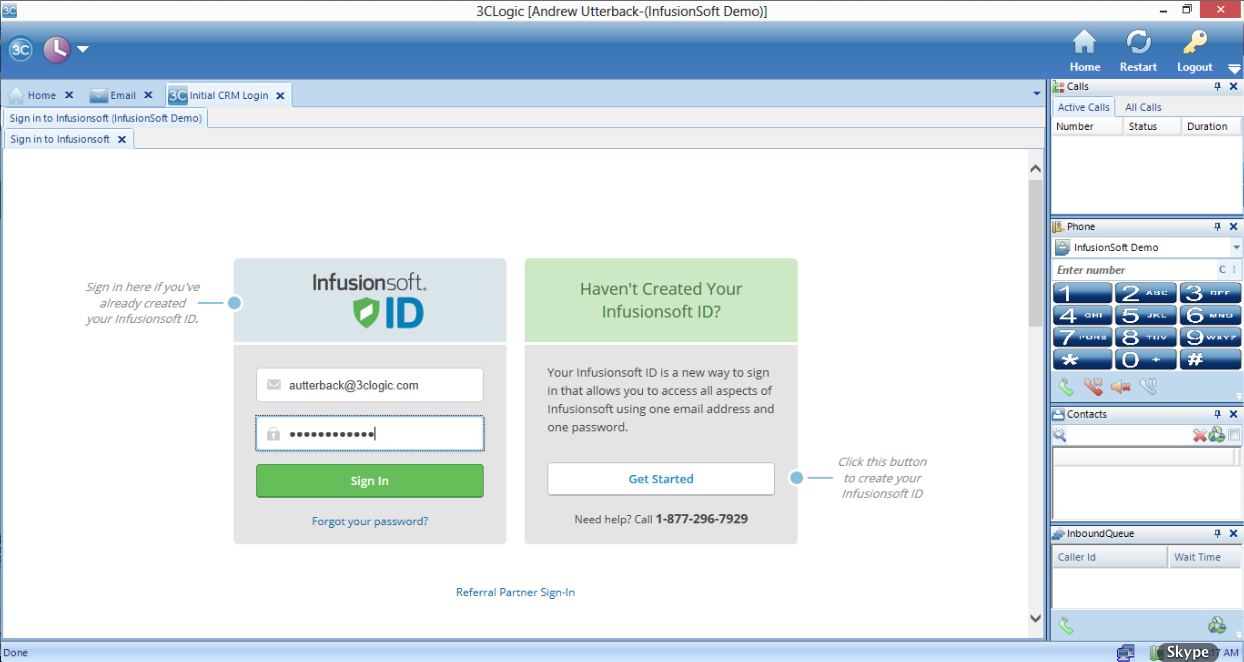
Task: Dial digit 6 MNO on the keypad
Action: click(x=1210, y=315)
